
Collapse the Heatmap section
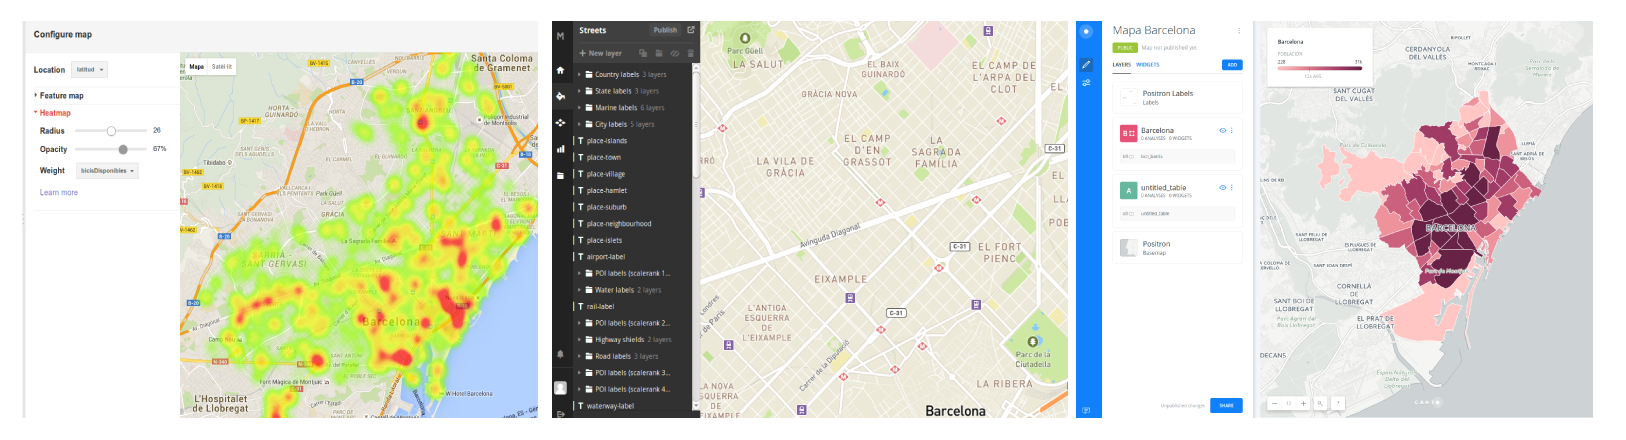(x=53, y=113)
